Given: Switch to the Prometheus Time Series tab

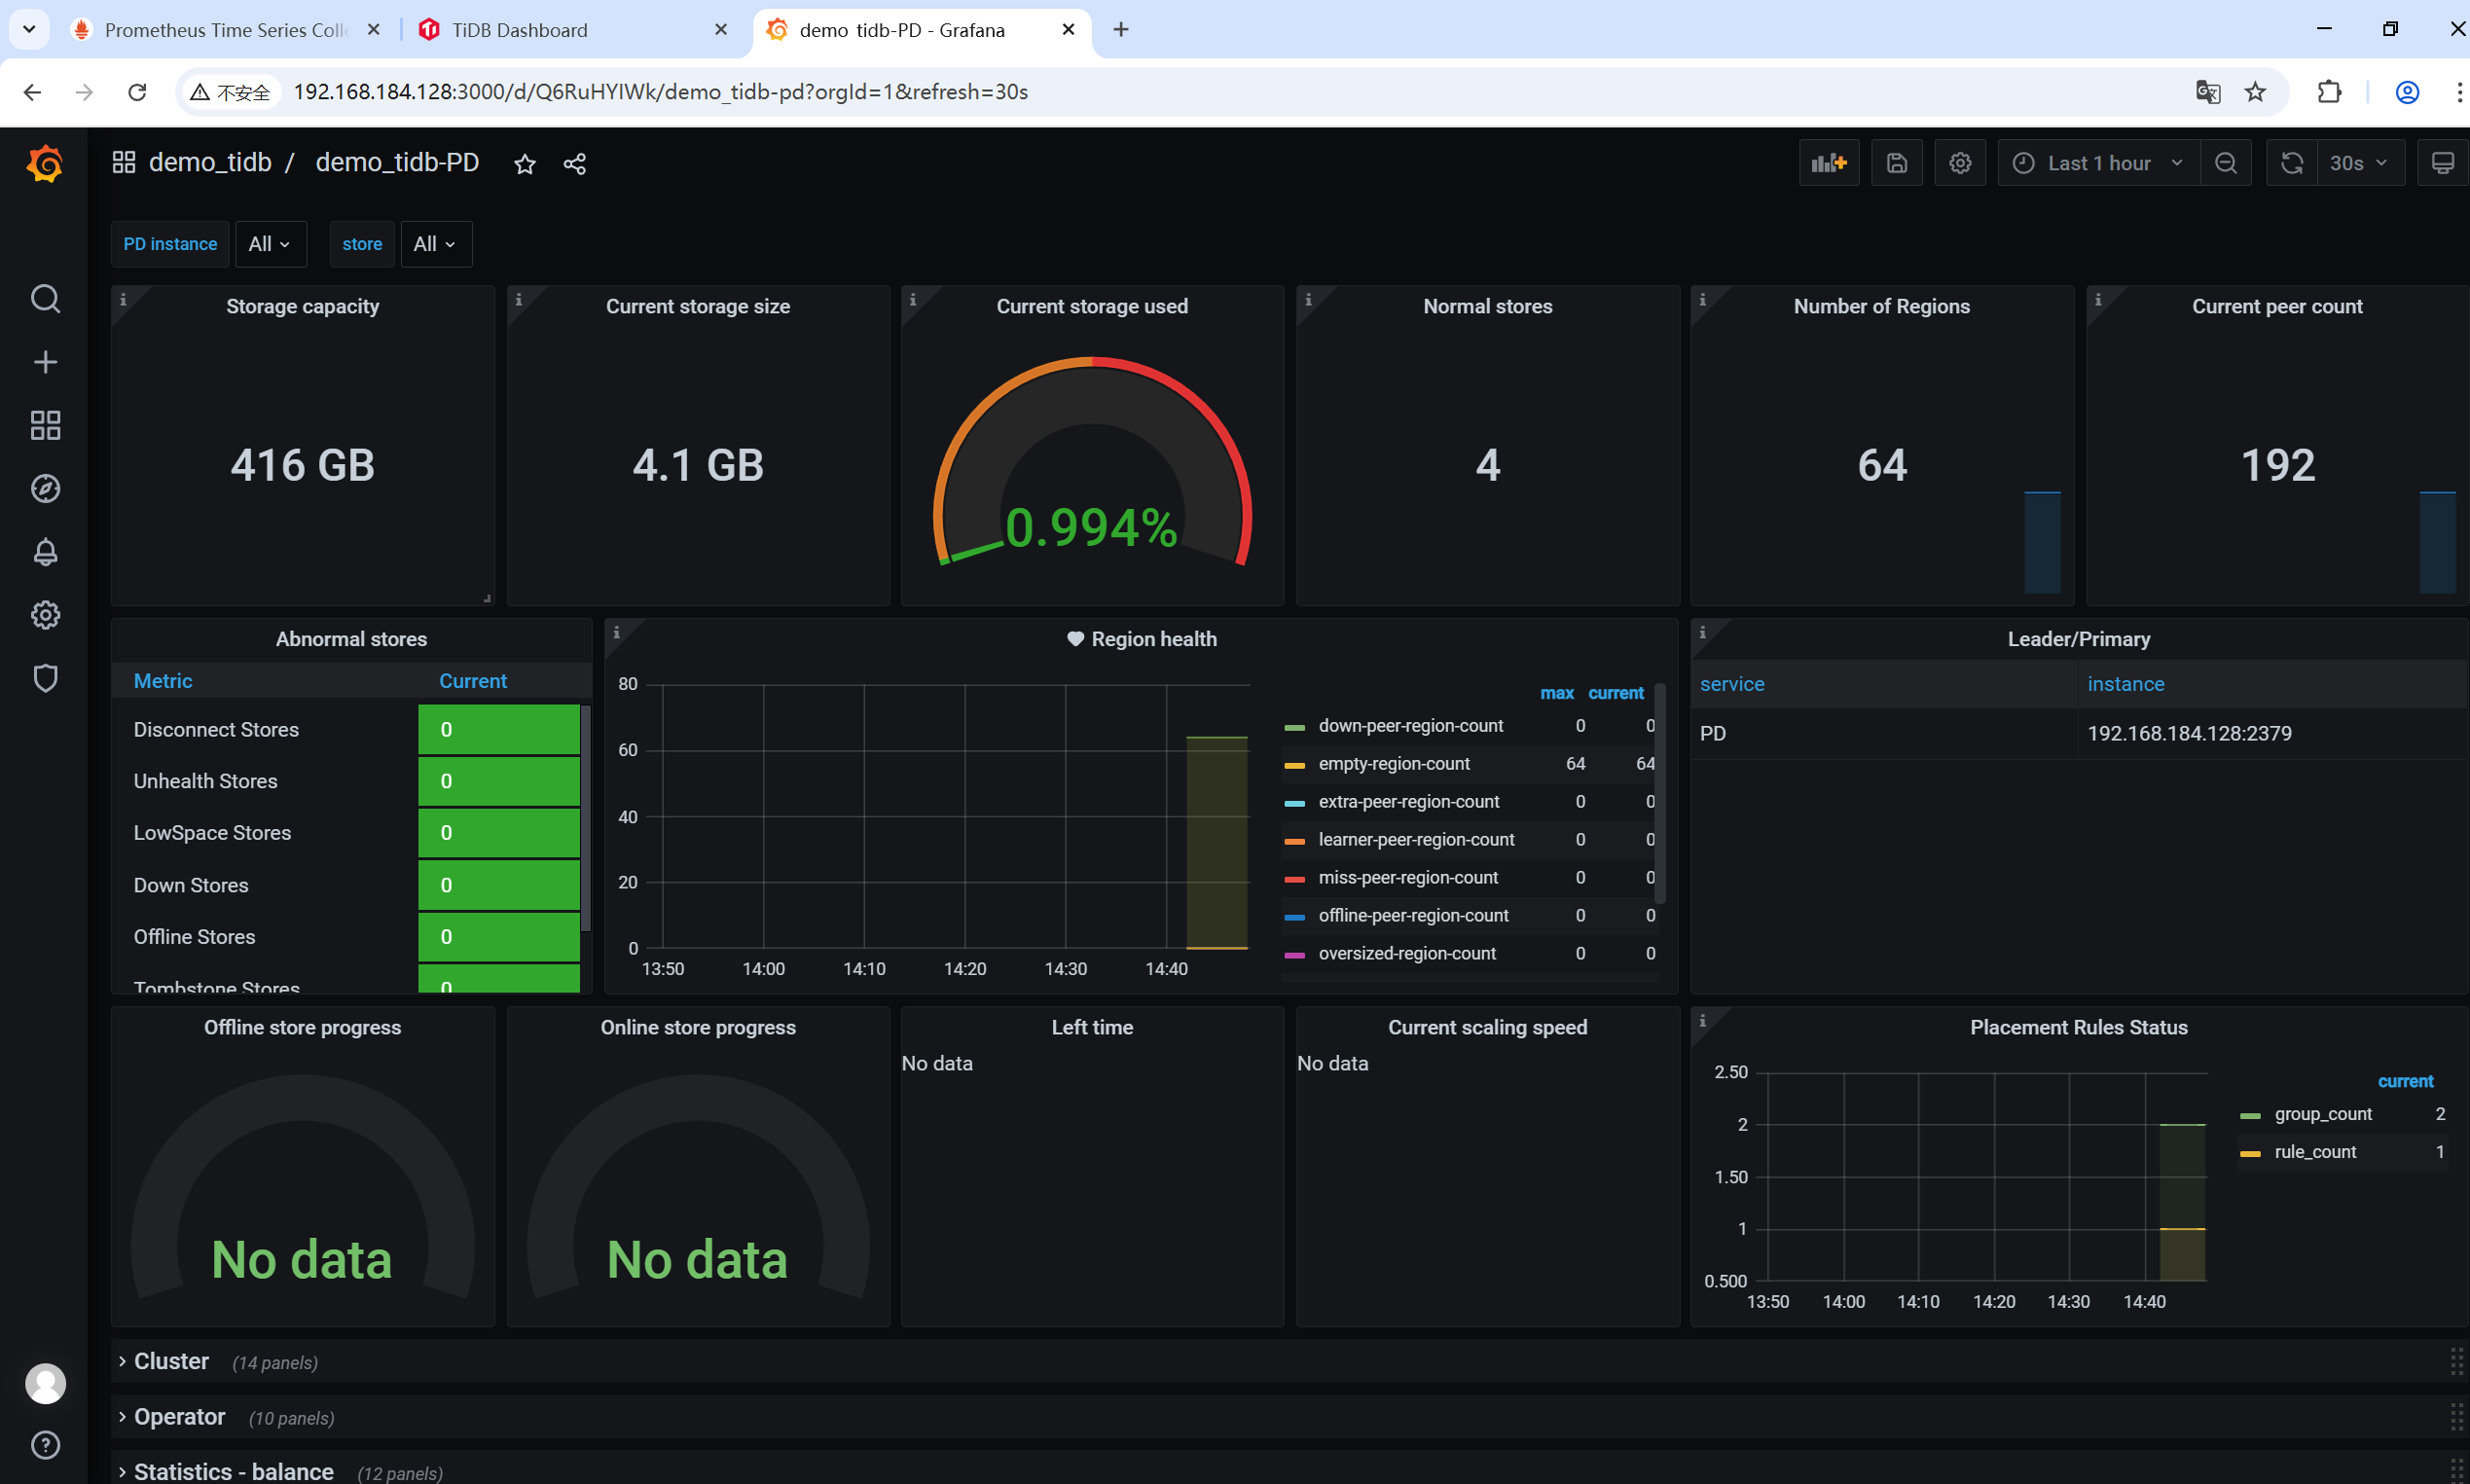Looking at the screenshot, I should click(225, 30).
